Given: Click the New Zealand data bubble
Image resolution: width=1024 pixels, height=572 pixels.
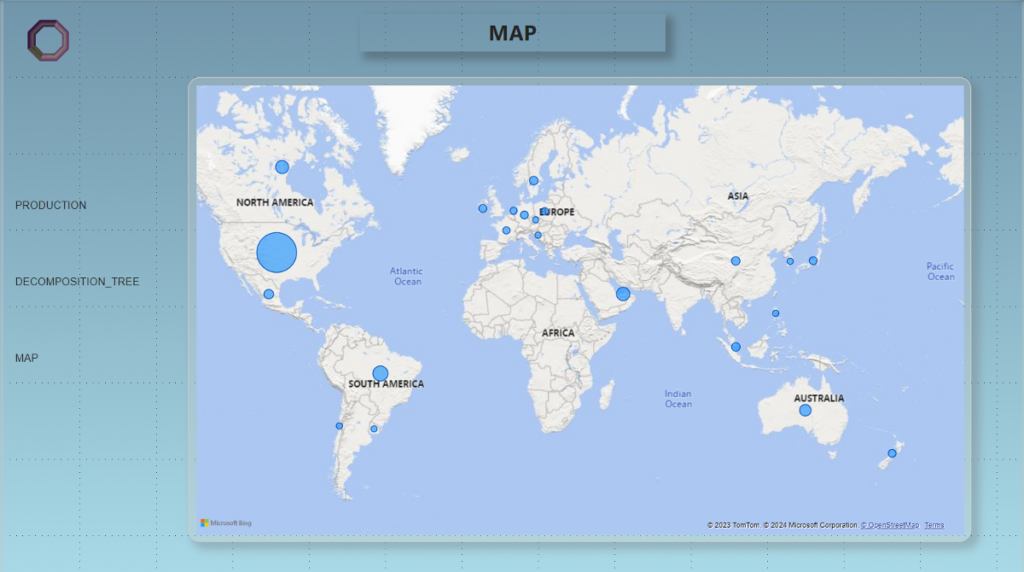Looking at the screenshot, I should (892, 453).
